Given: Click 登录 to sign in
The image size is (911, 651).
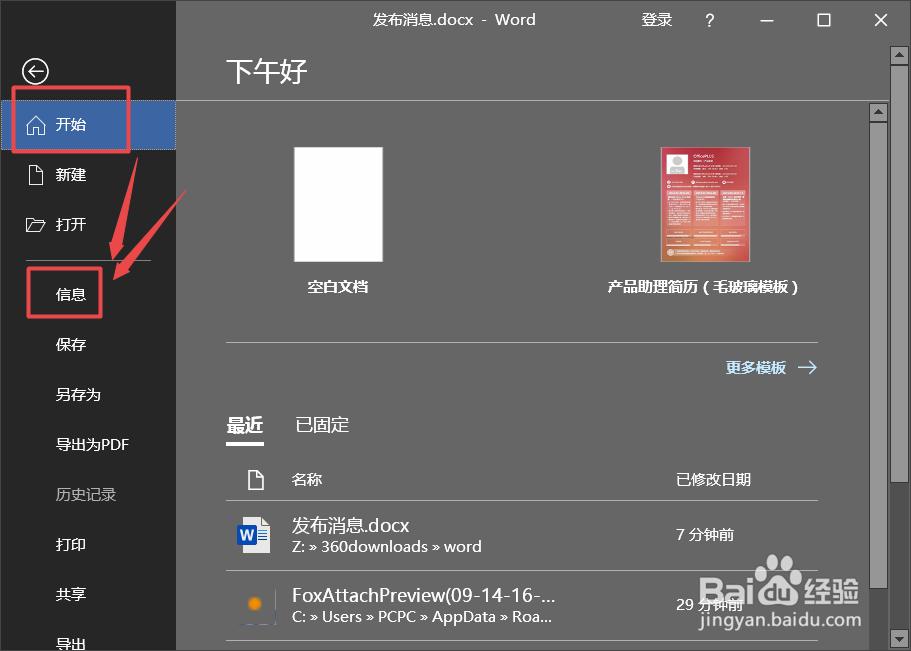Looking at the screenshot, I should tap(657, 19).
